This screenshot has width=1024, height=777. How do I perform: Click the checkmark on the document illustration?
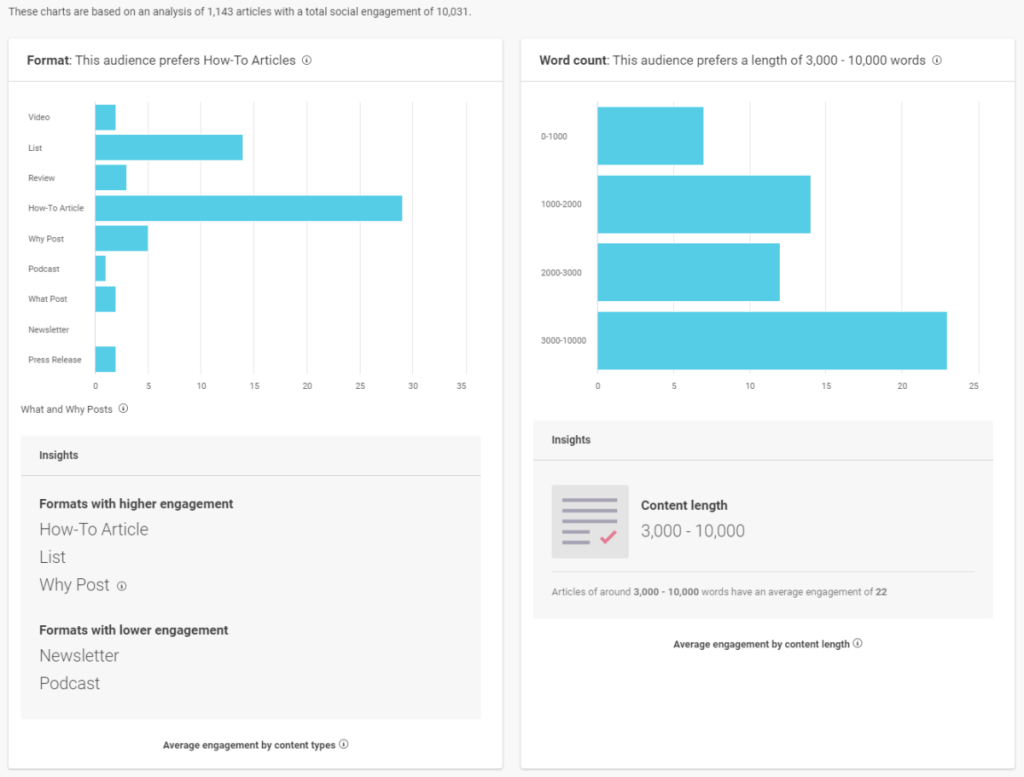(x=605, y=535)
